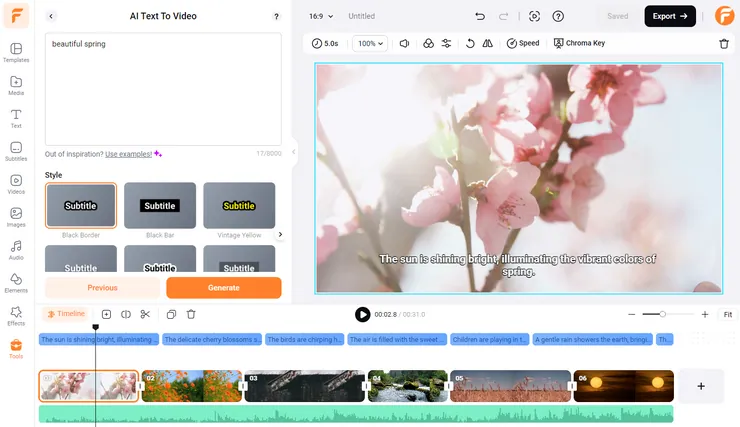Open the Speed control
The width and height of the screenshot is (740, 427).
(523, 43)
